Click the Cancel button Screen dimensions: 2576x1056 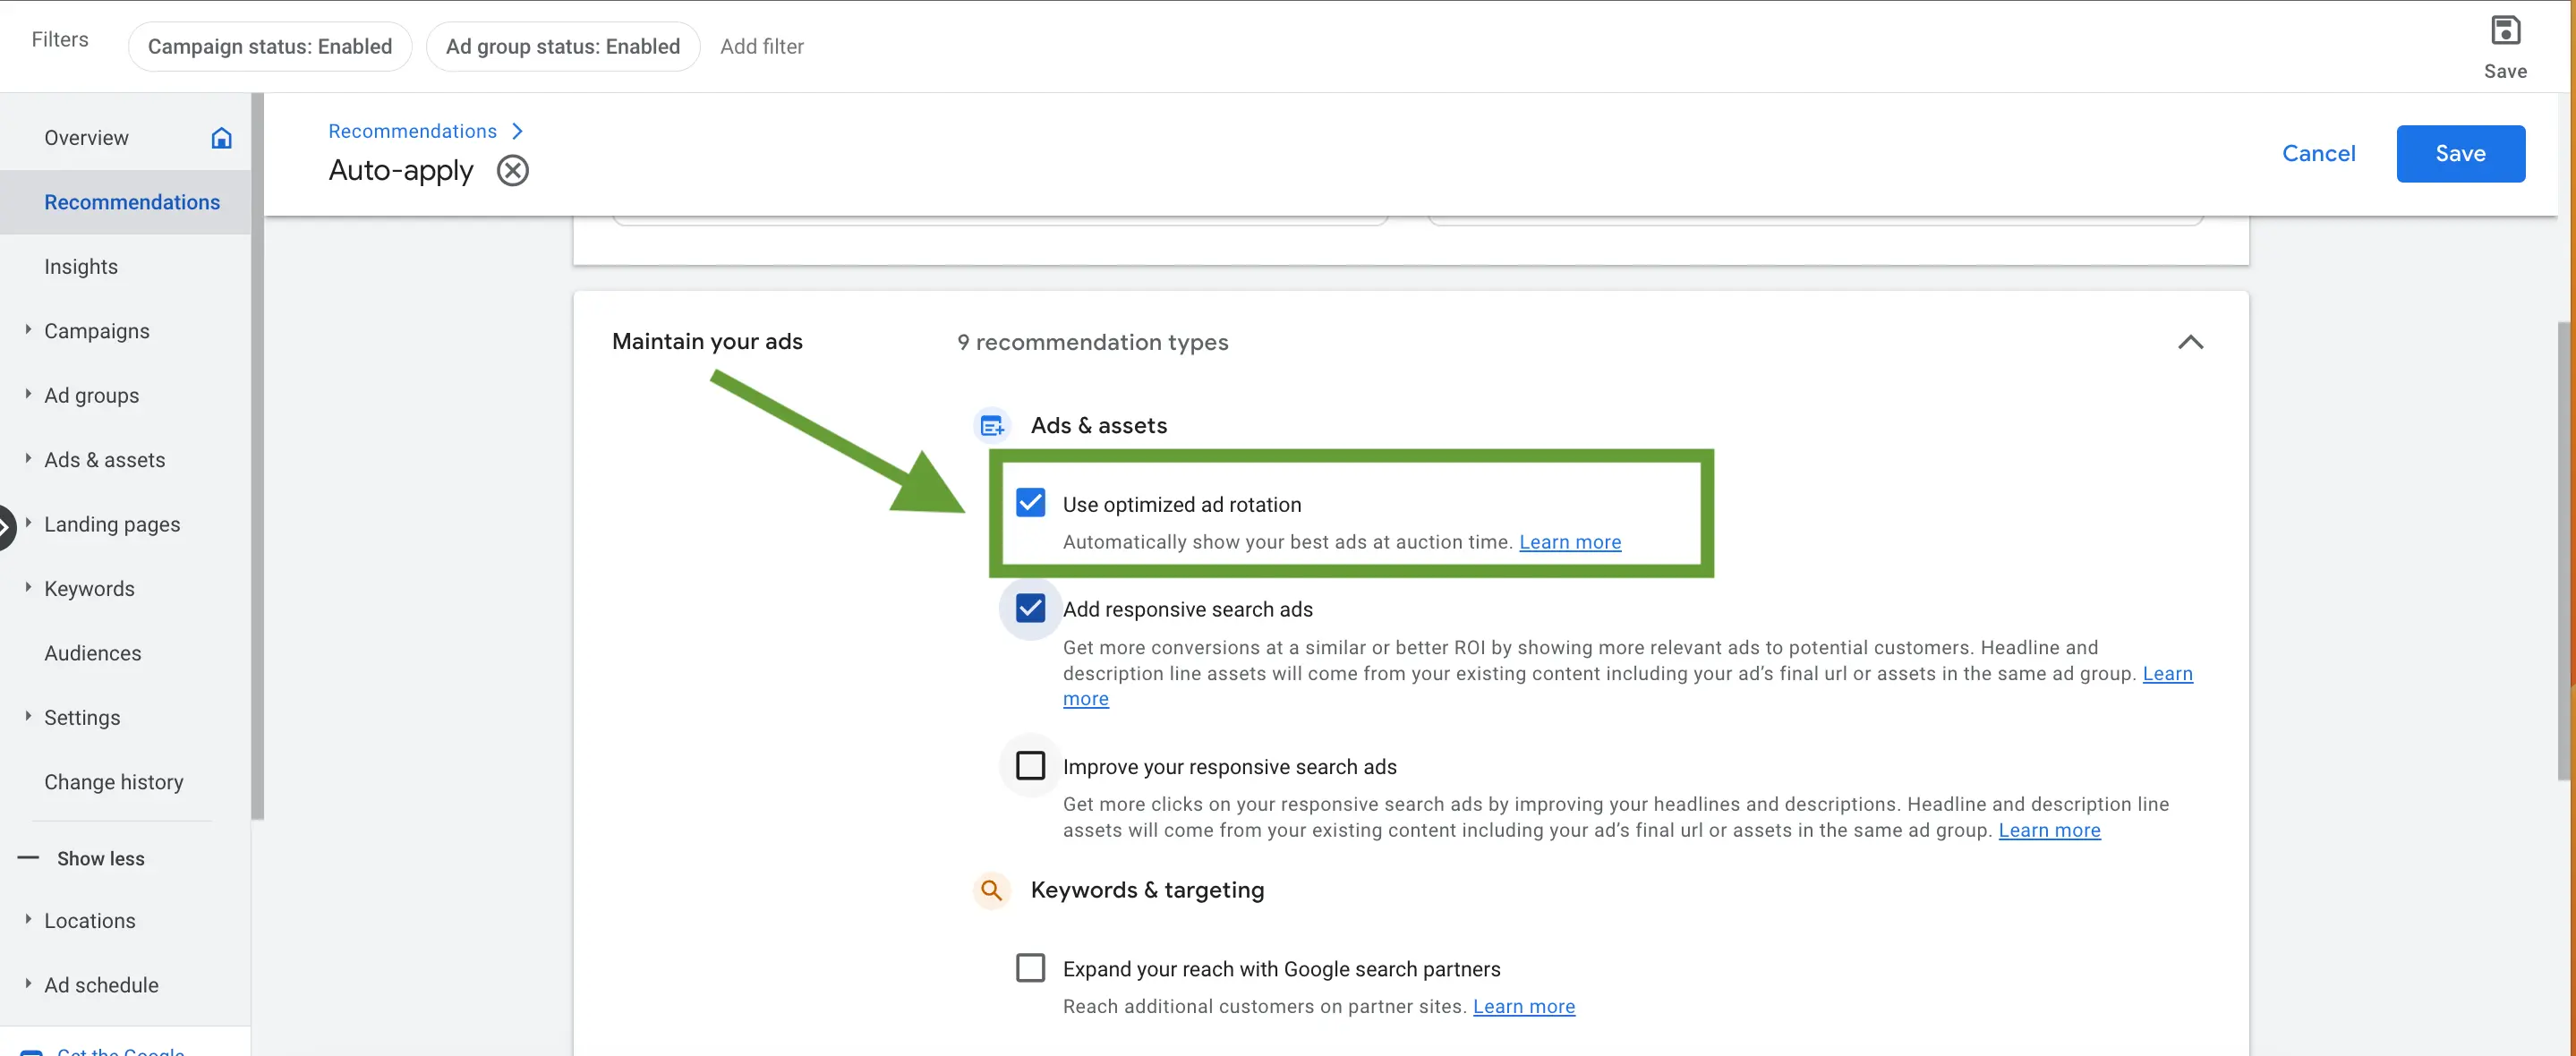[2318, 153]
